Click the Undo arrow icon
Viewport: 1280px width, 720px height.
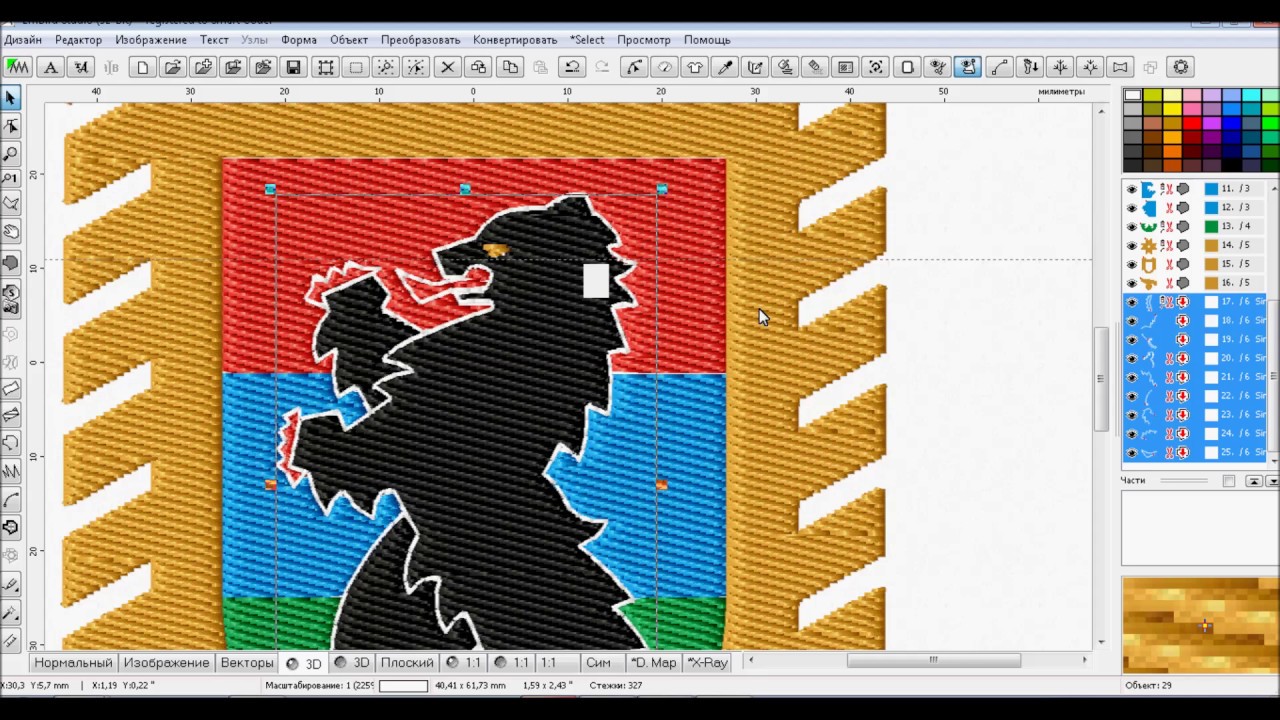coord(572,67)
